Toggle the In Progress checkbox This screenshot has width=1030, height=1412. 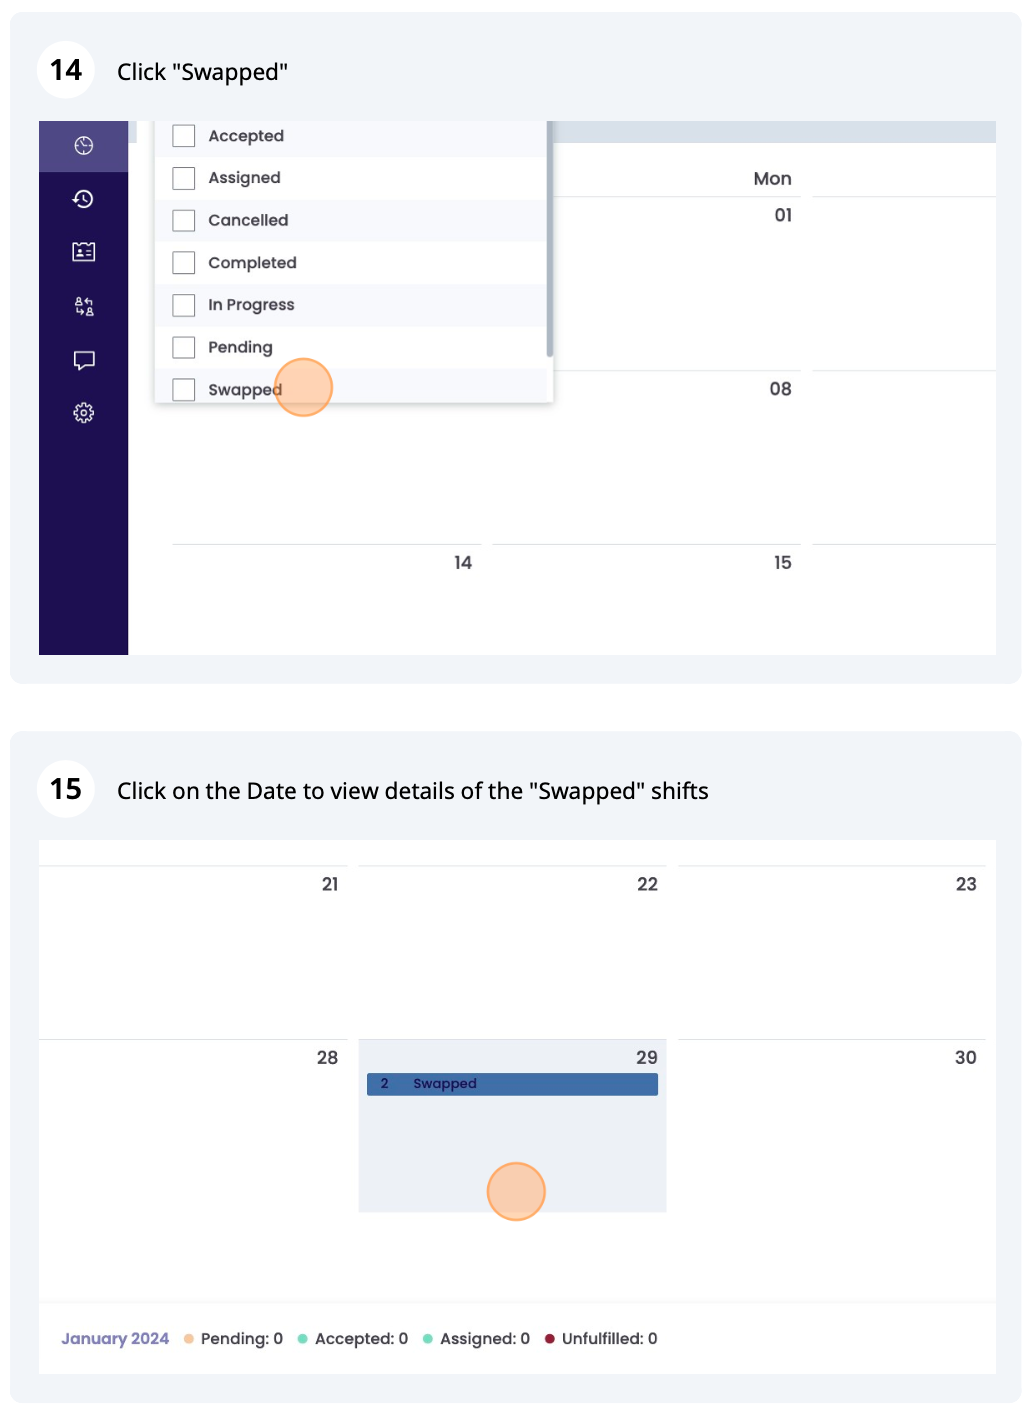coord(184,305)
